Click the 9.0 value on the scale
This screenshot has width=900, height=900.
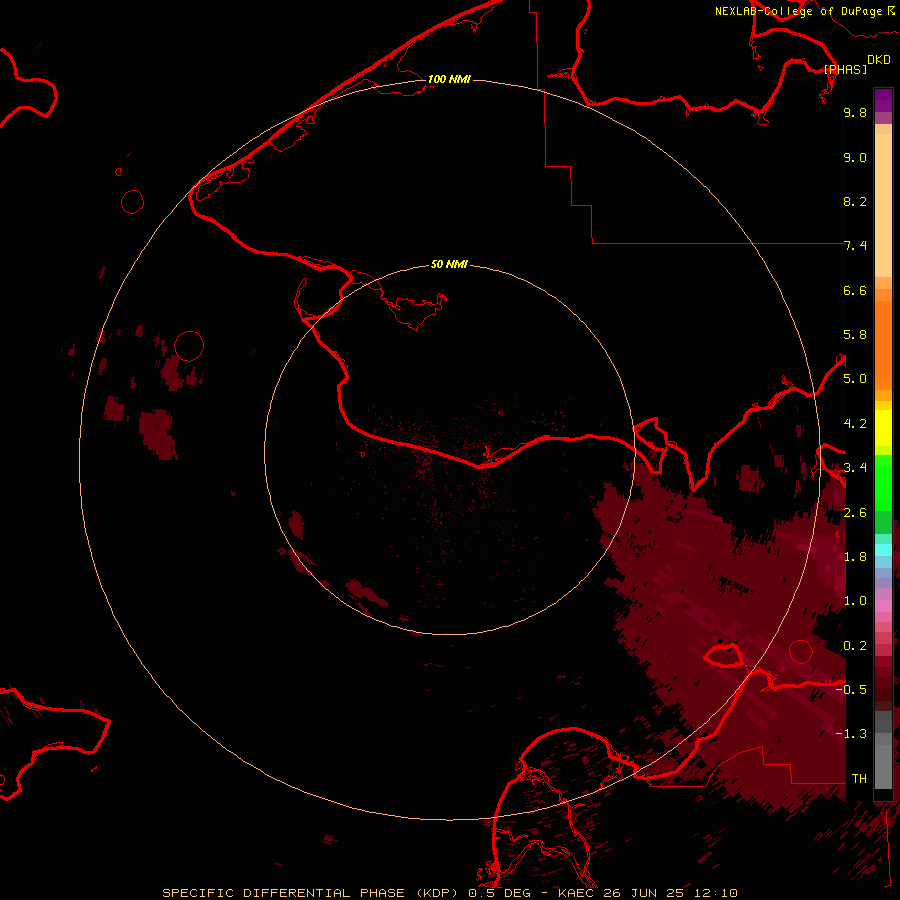pos(855,157)
